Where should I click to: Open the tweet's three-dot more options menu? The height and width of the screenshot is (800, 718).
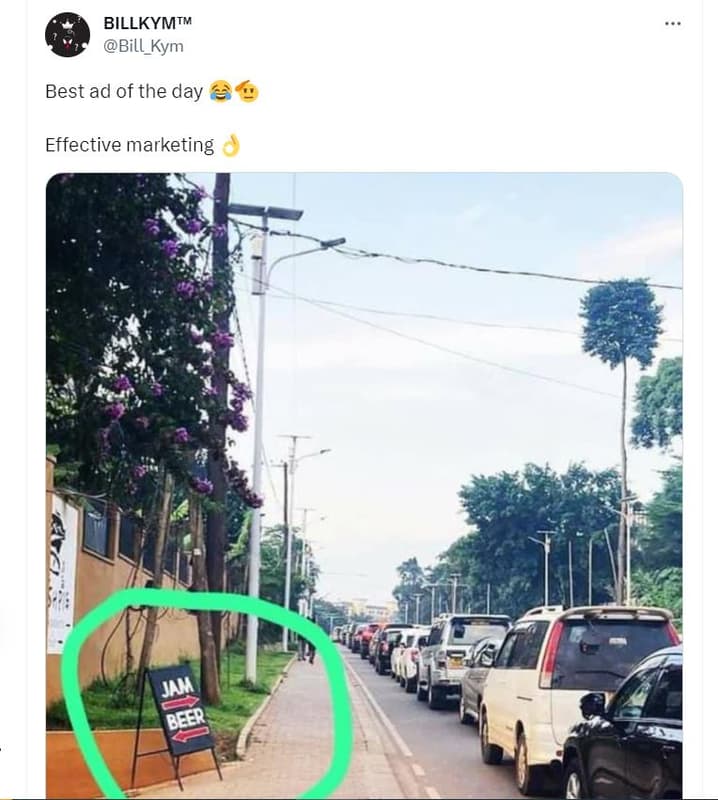(672, 23)
